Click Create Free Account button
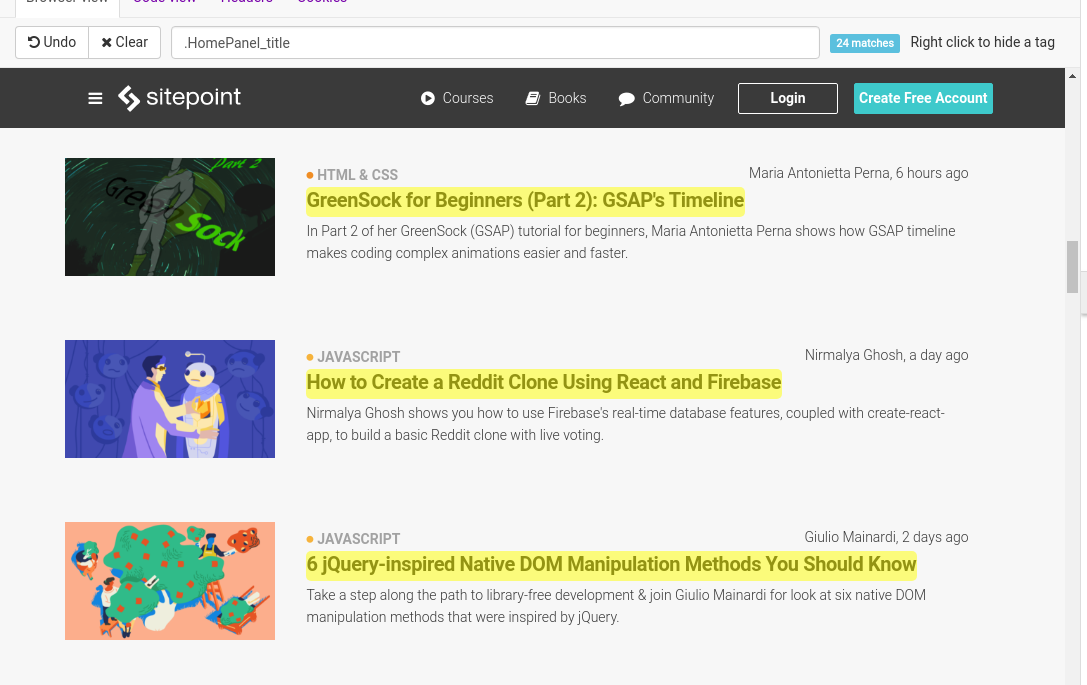 pos(923,98)
